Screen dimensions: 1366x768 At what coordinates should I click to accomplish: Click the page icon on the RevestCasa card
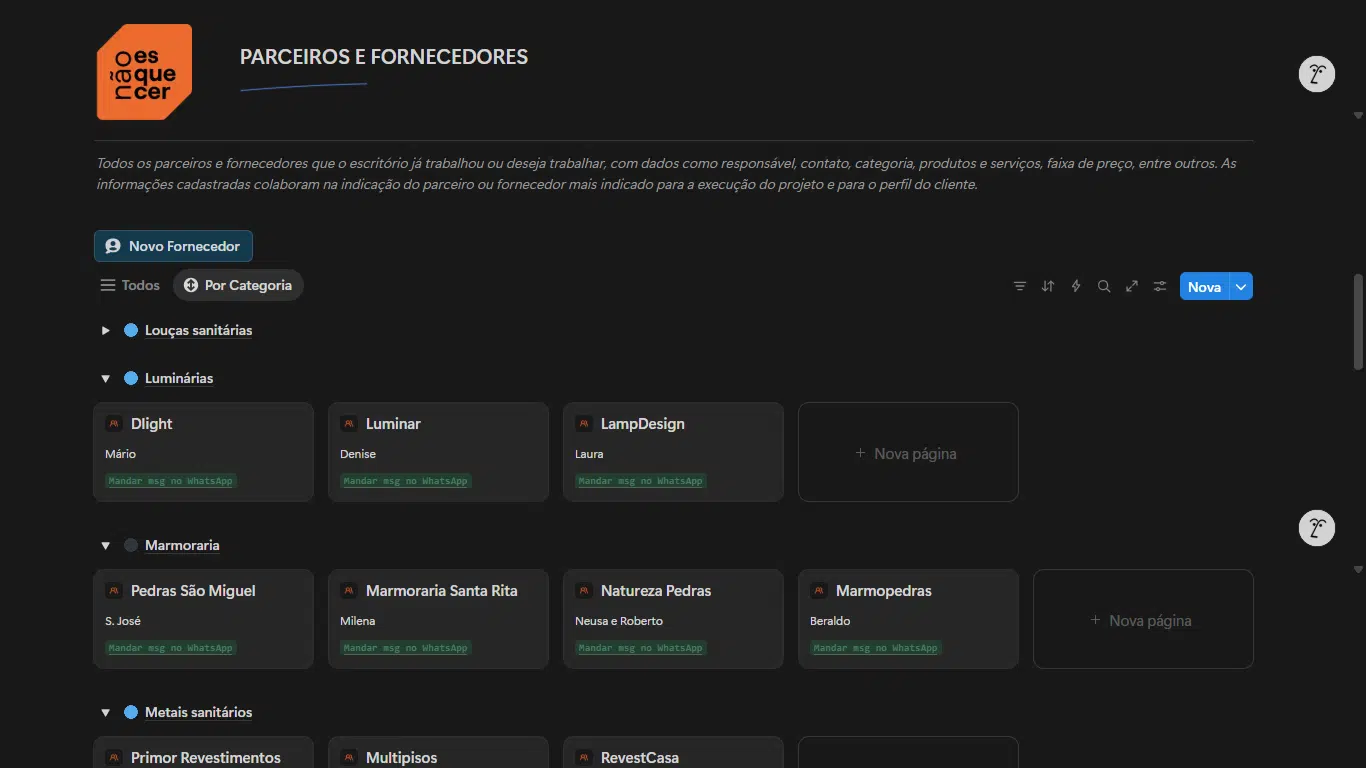coord(584,758)
